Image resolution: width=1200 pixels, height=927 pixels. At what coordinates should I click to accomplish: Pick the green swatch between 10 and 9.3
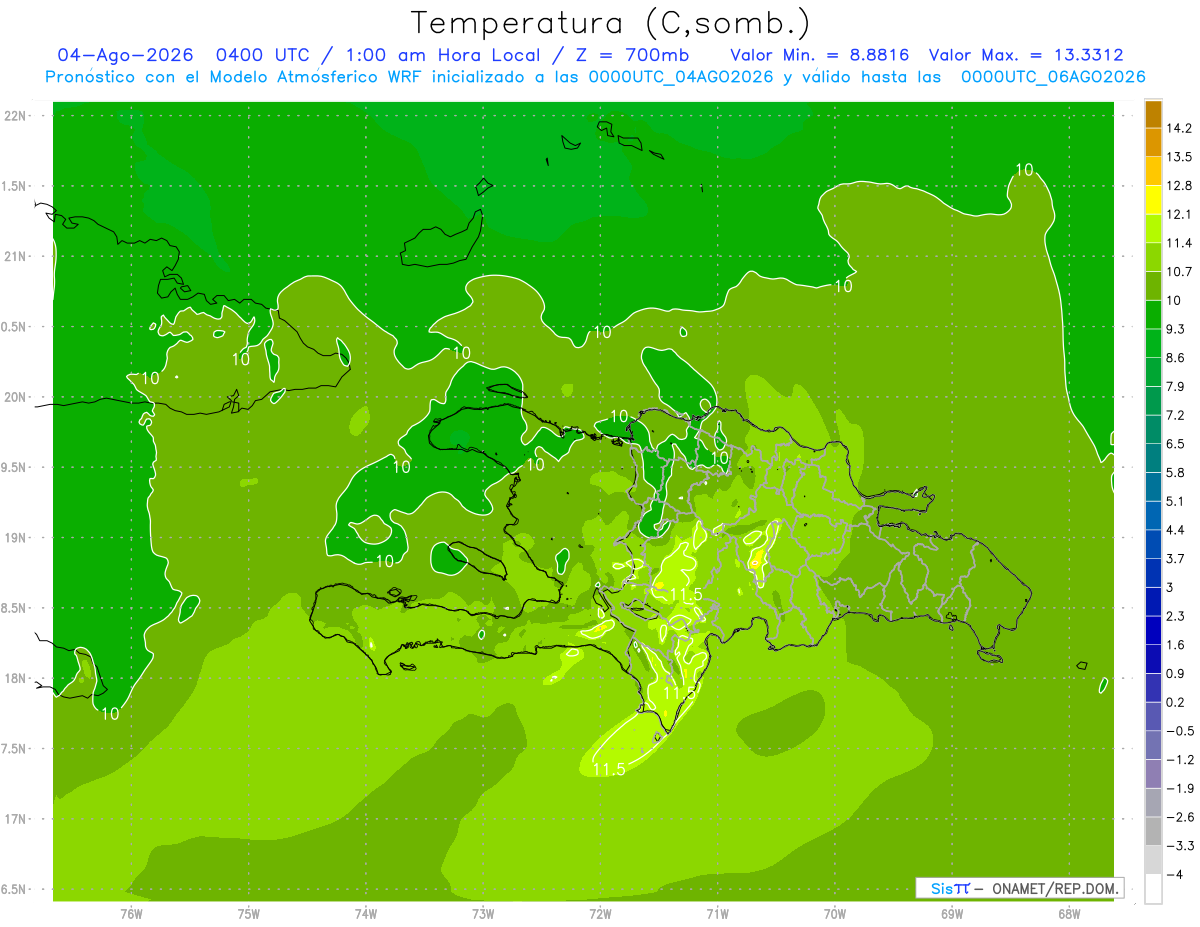[1153, 314]
